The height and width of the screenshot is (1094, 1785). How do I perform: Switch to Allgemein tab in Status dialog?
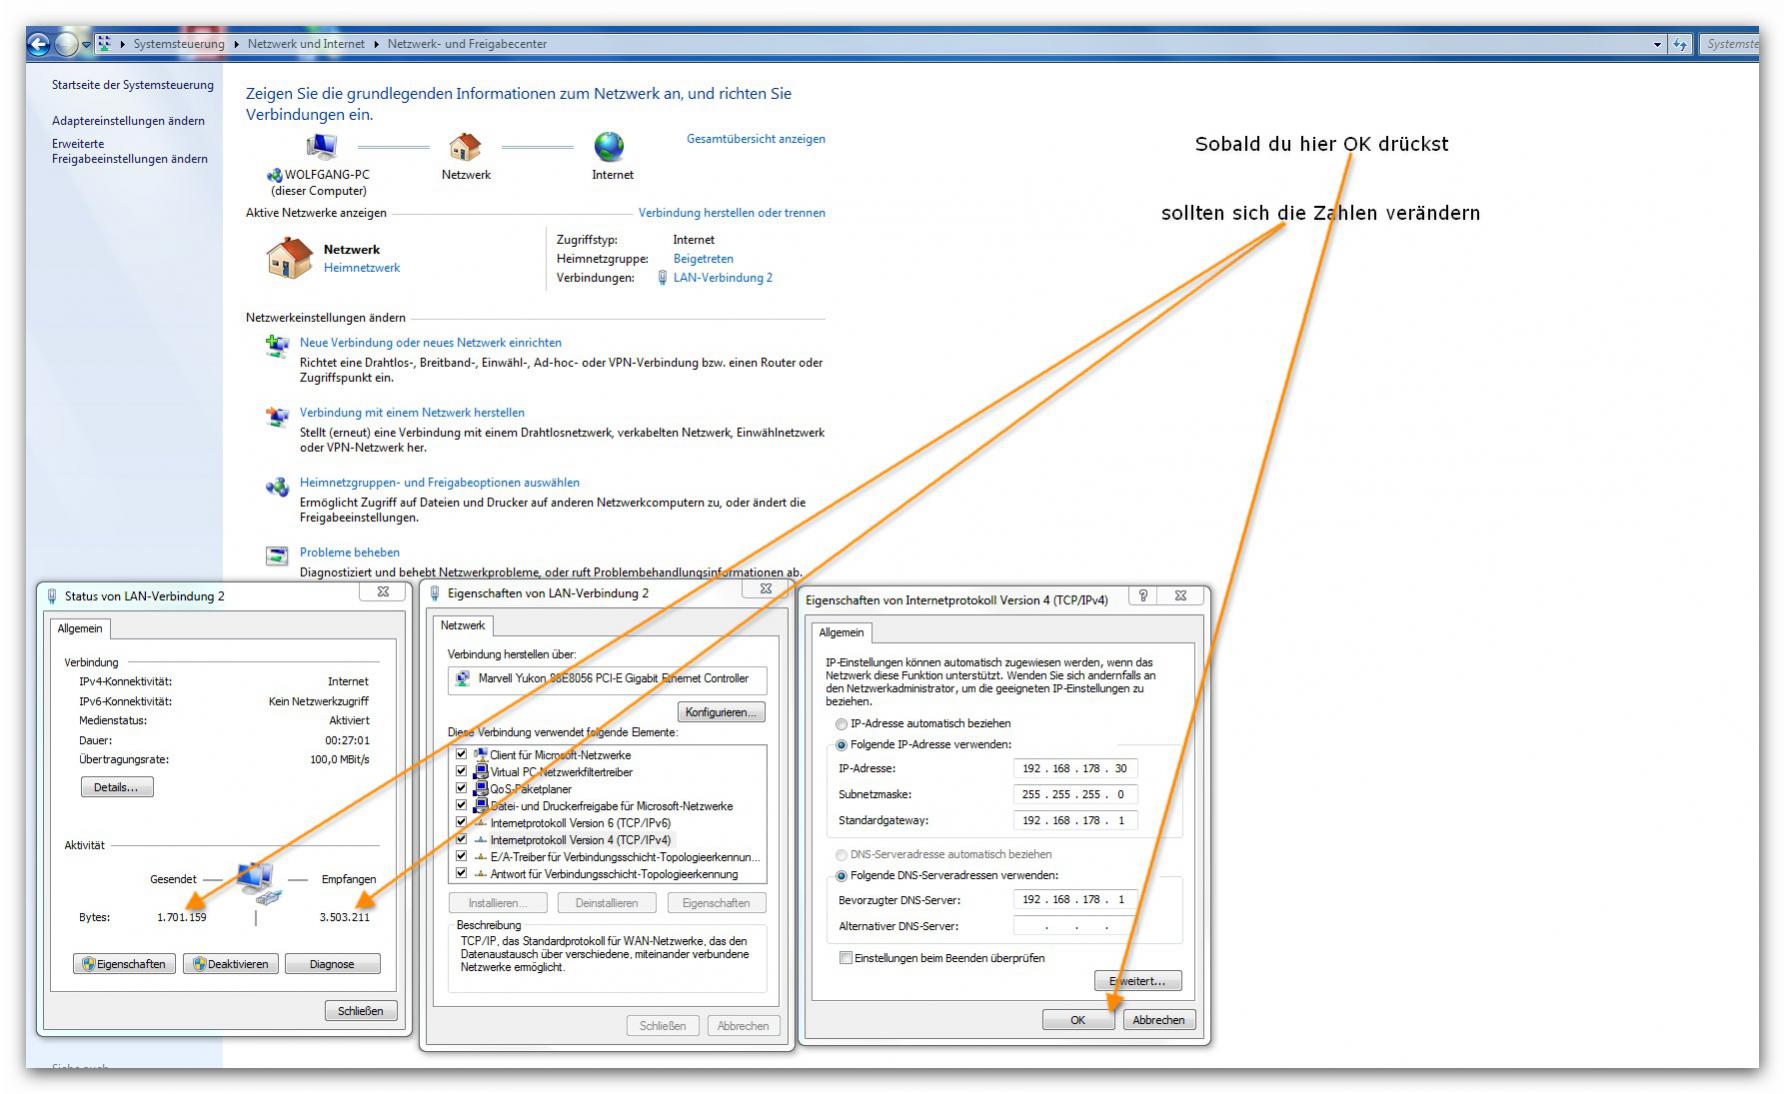(x=80, y=628)
